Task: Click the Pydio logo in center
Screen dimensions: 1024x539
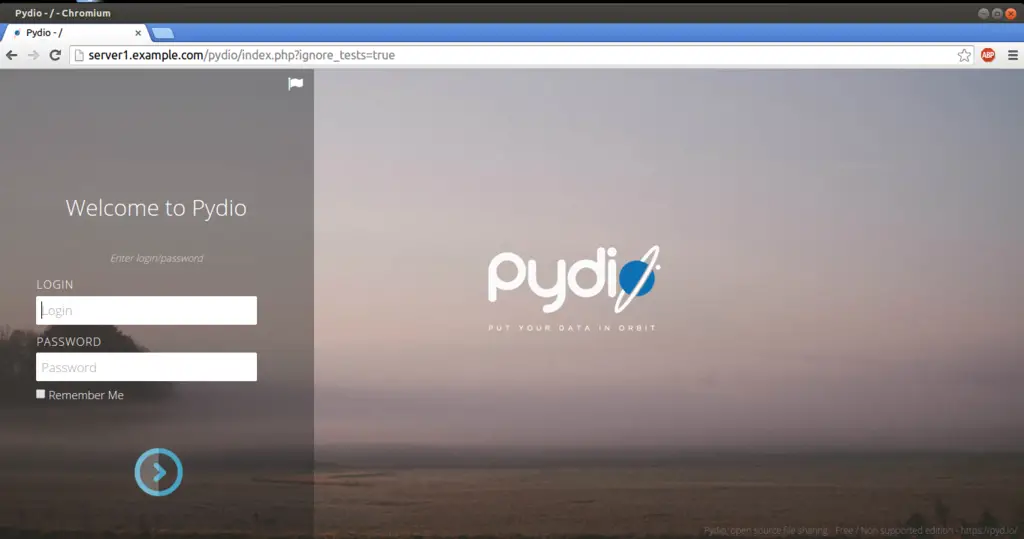Action: [x=574, y=279]
